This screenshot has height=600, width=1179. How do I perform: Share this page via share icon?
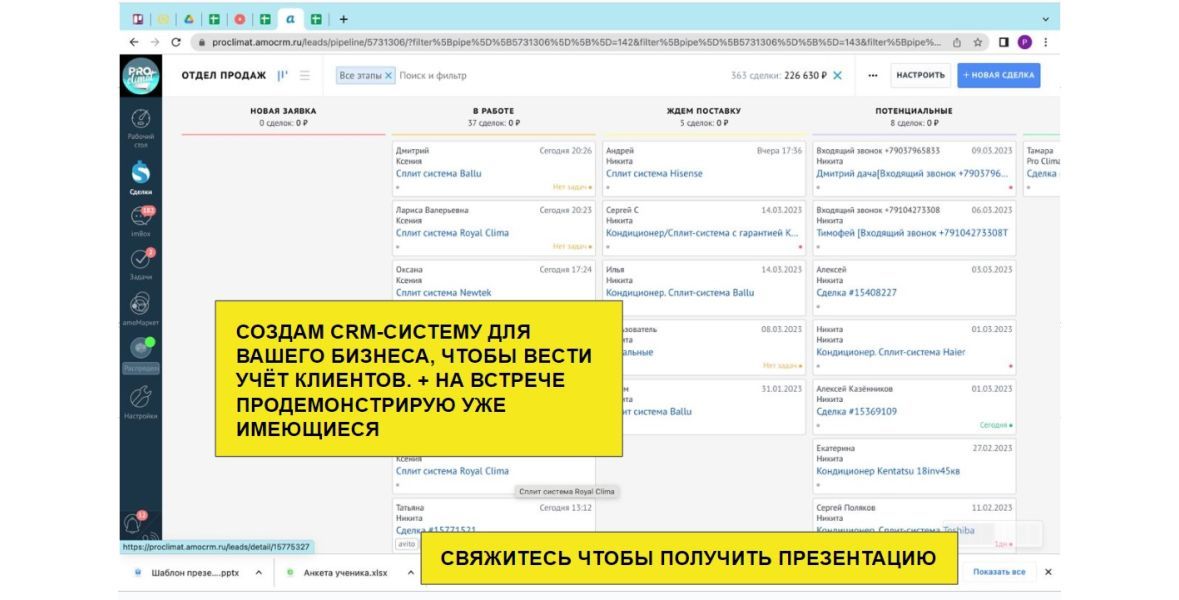pyautogui.click(x=957, y=42)
